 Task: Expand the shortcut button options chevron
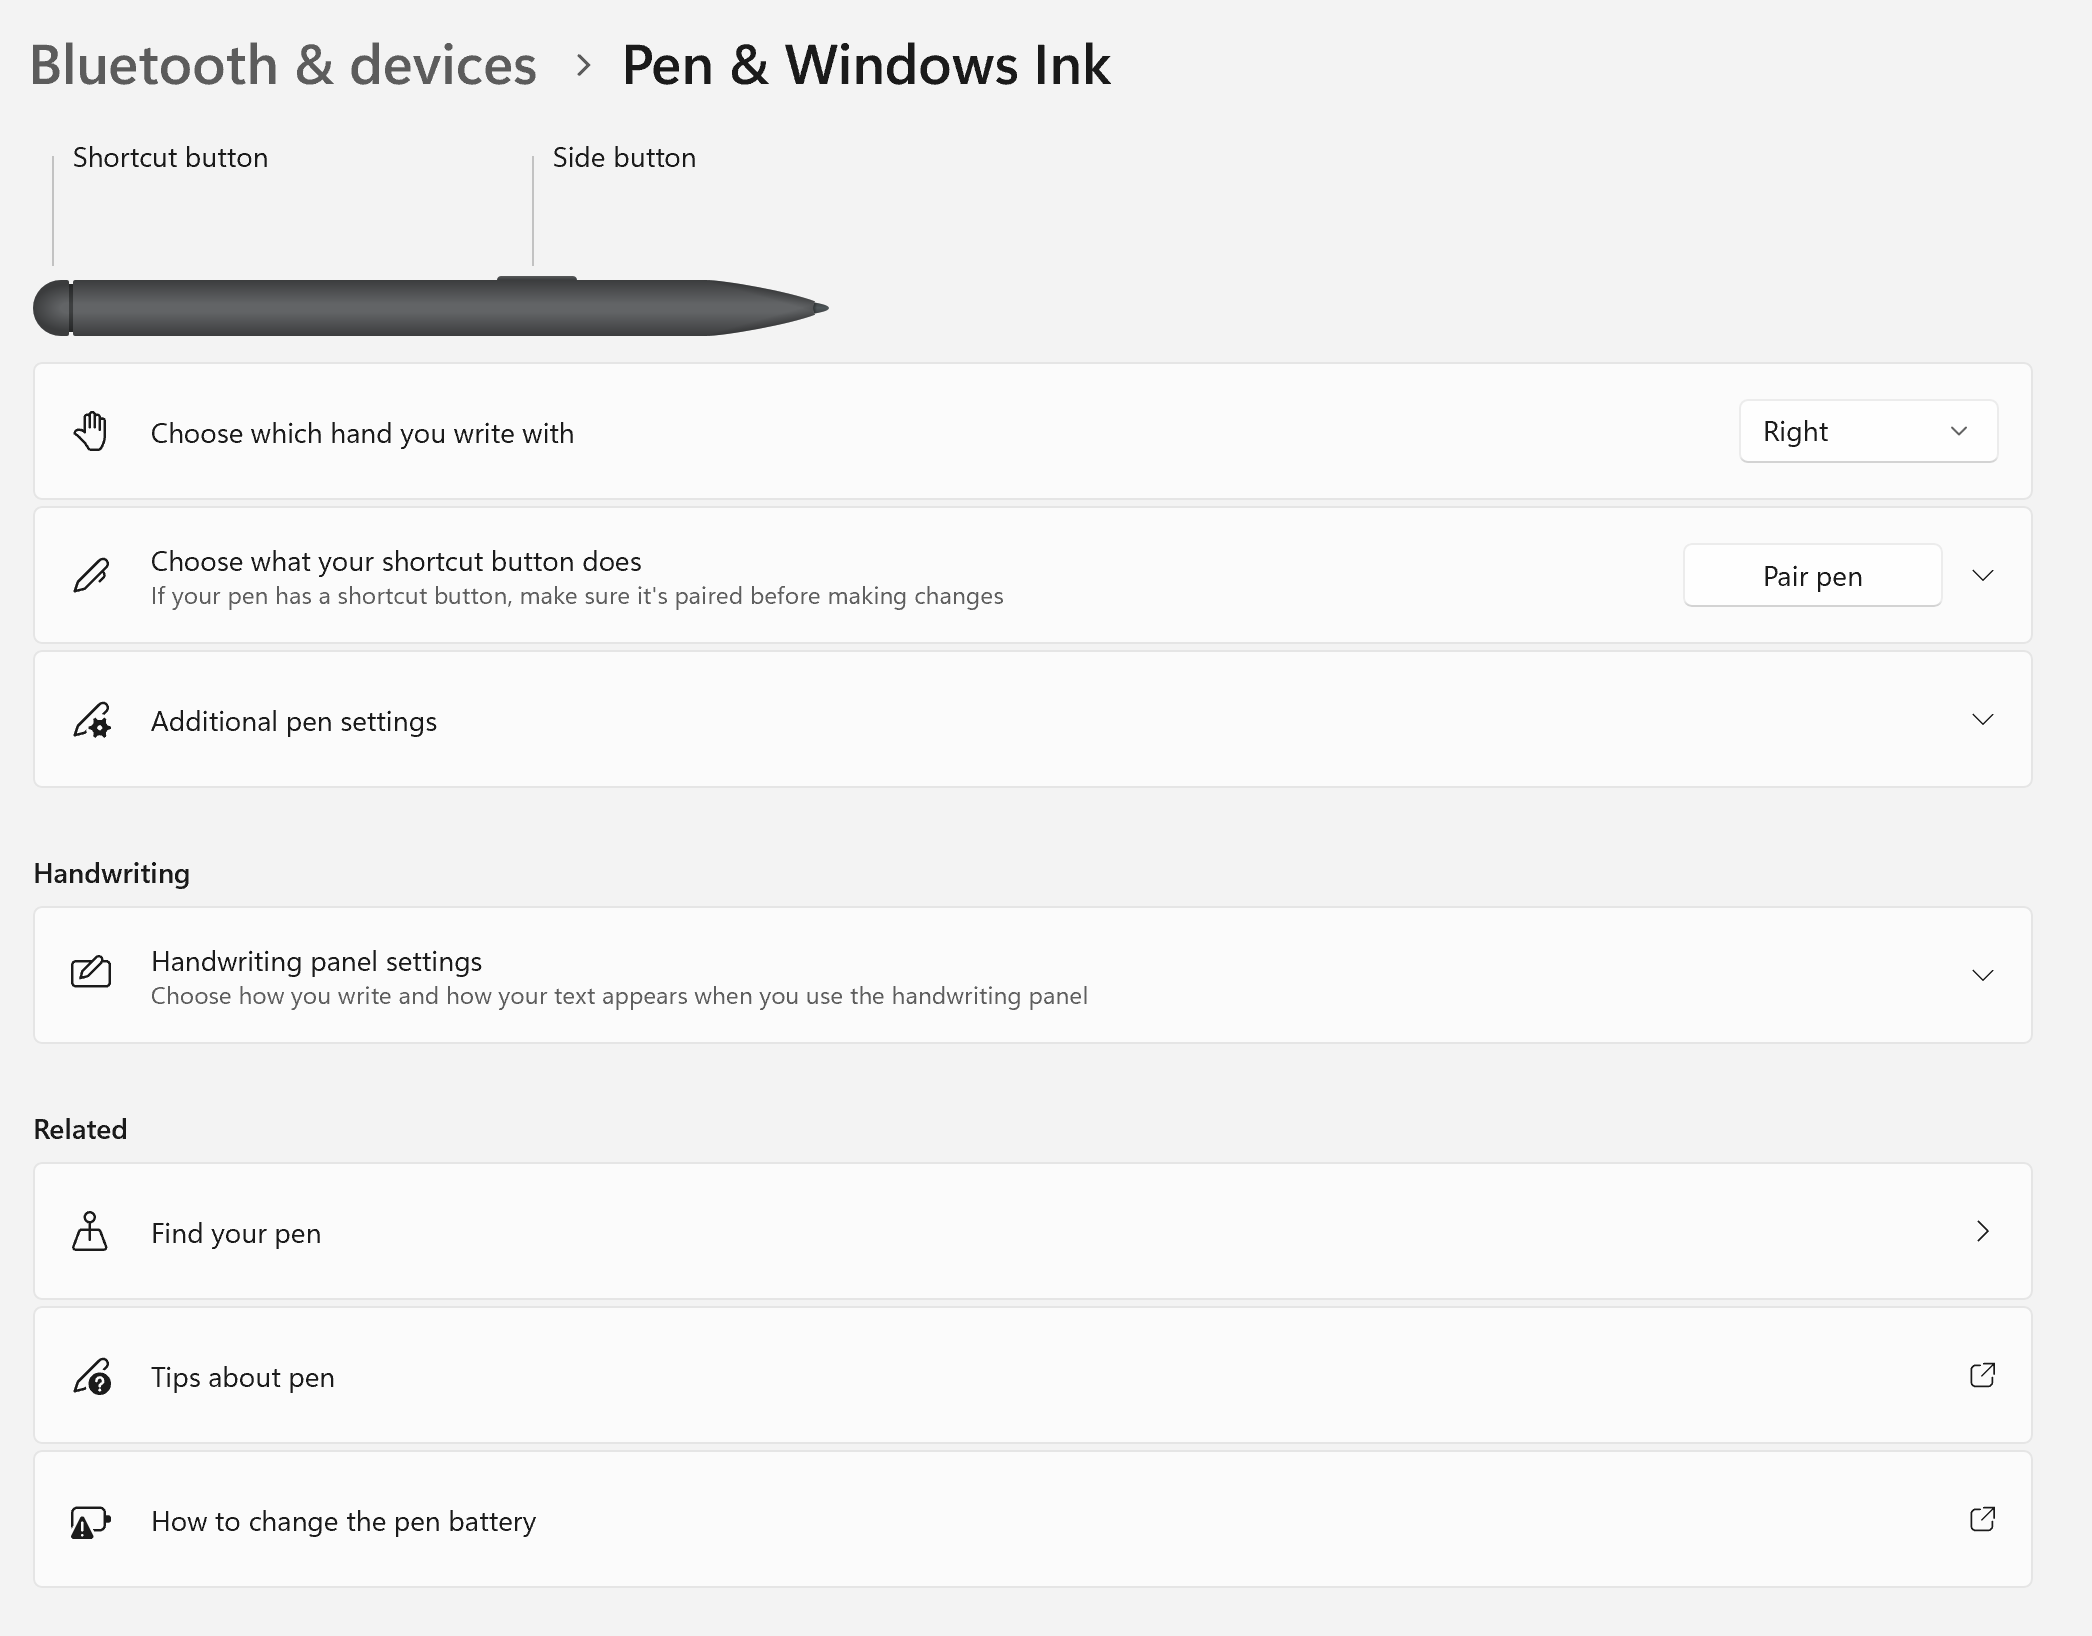[1982, 575]
